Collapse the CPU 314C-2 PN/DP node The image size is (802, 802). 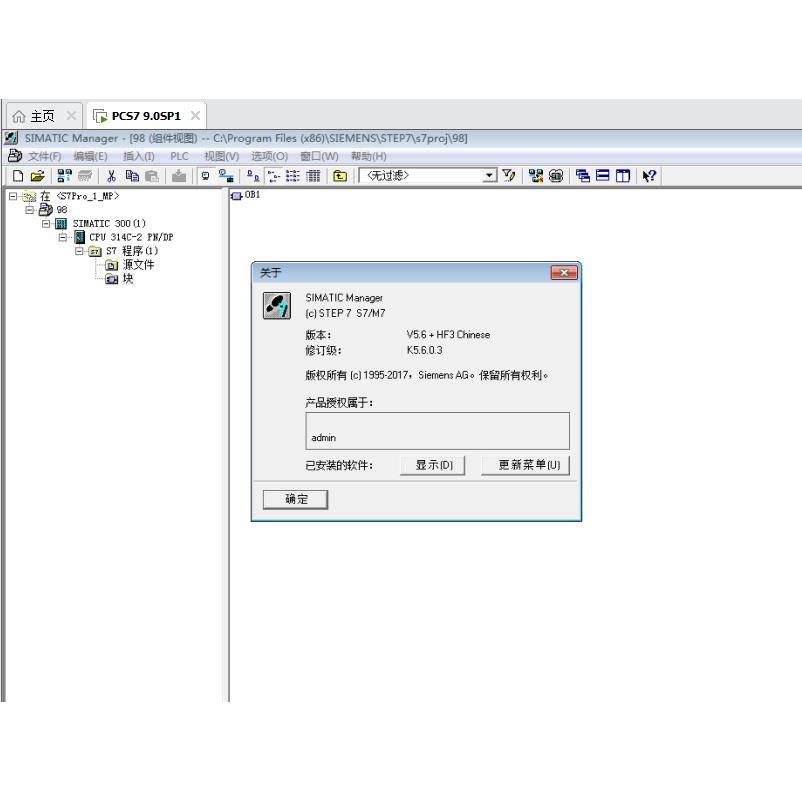click(x=62, y=237)
